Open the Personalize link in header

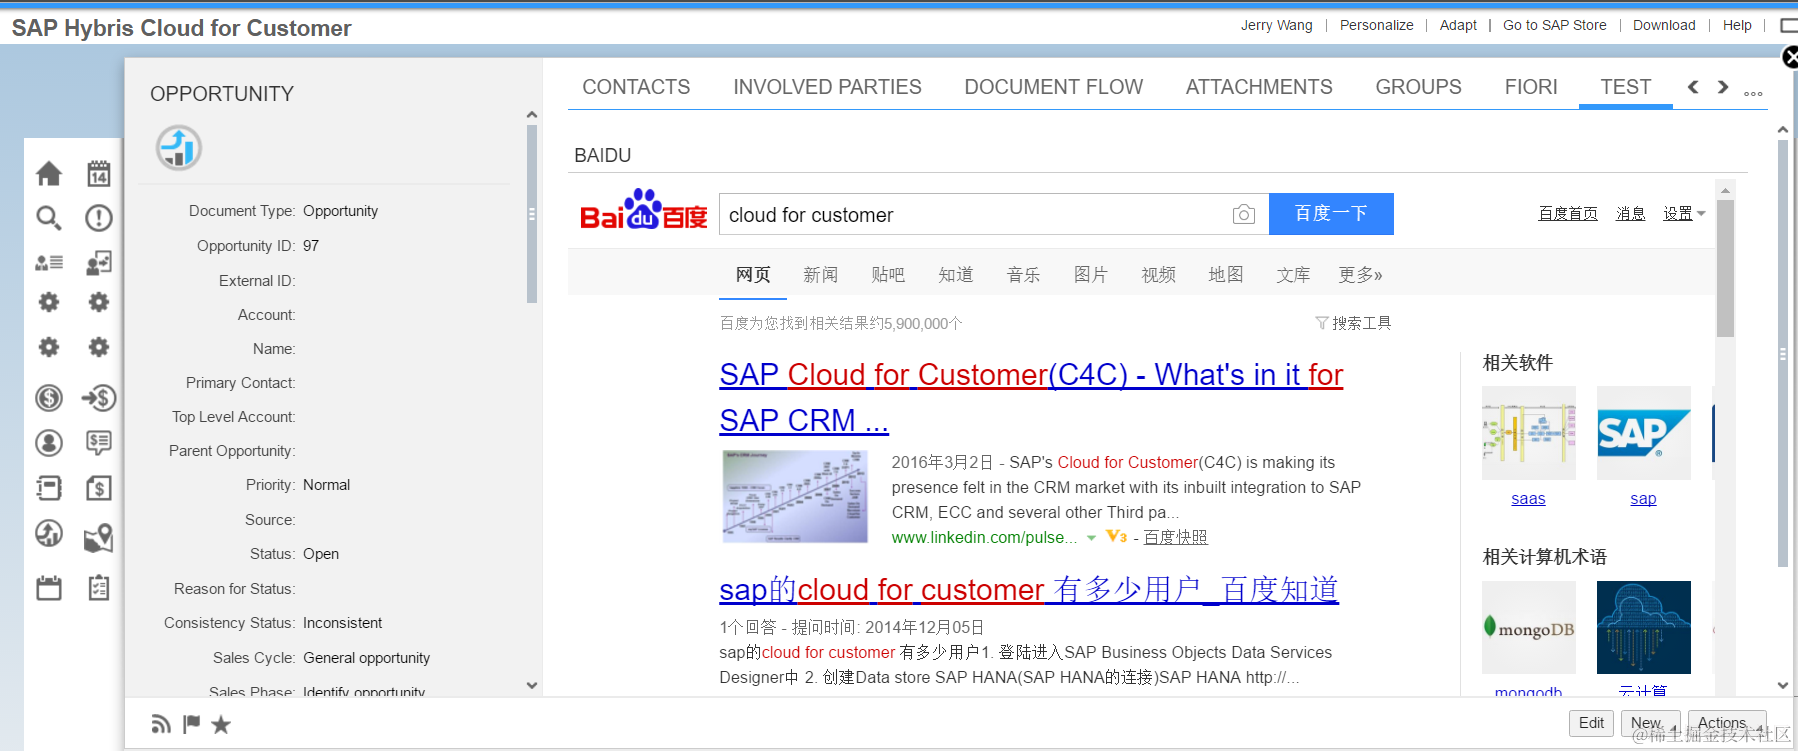click(x=1376, y=25)
